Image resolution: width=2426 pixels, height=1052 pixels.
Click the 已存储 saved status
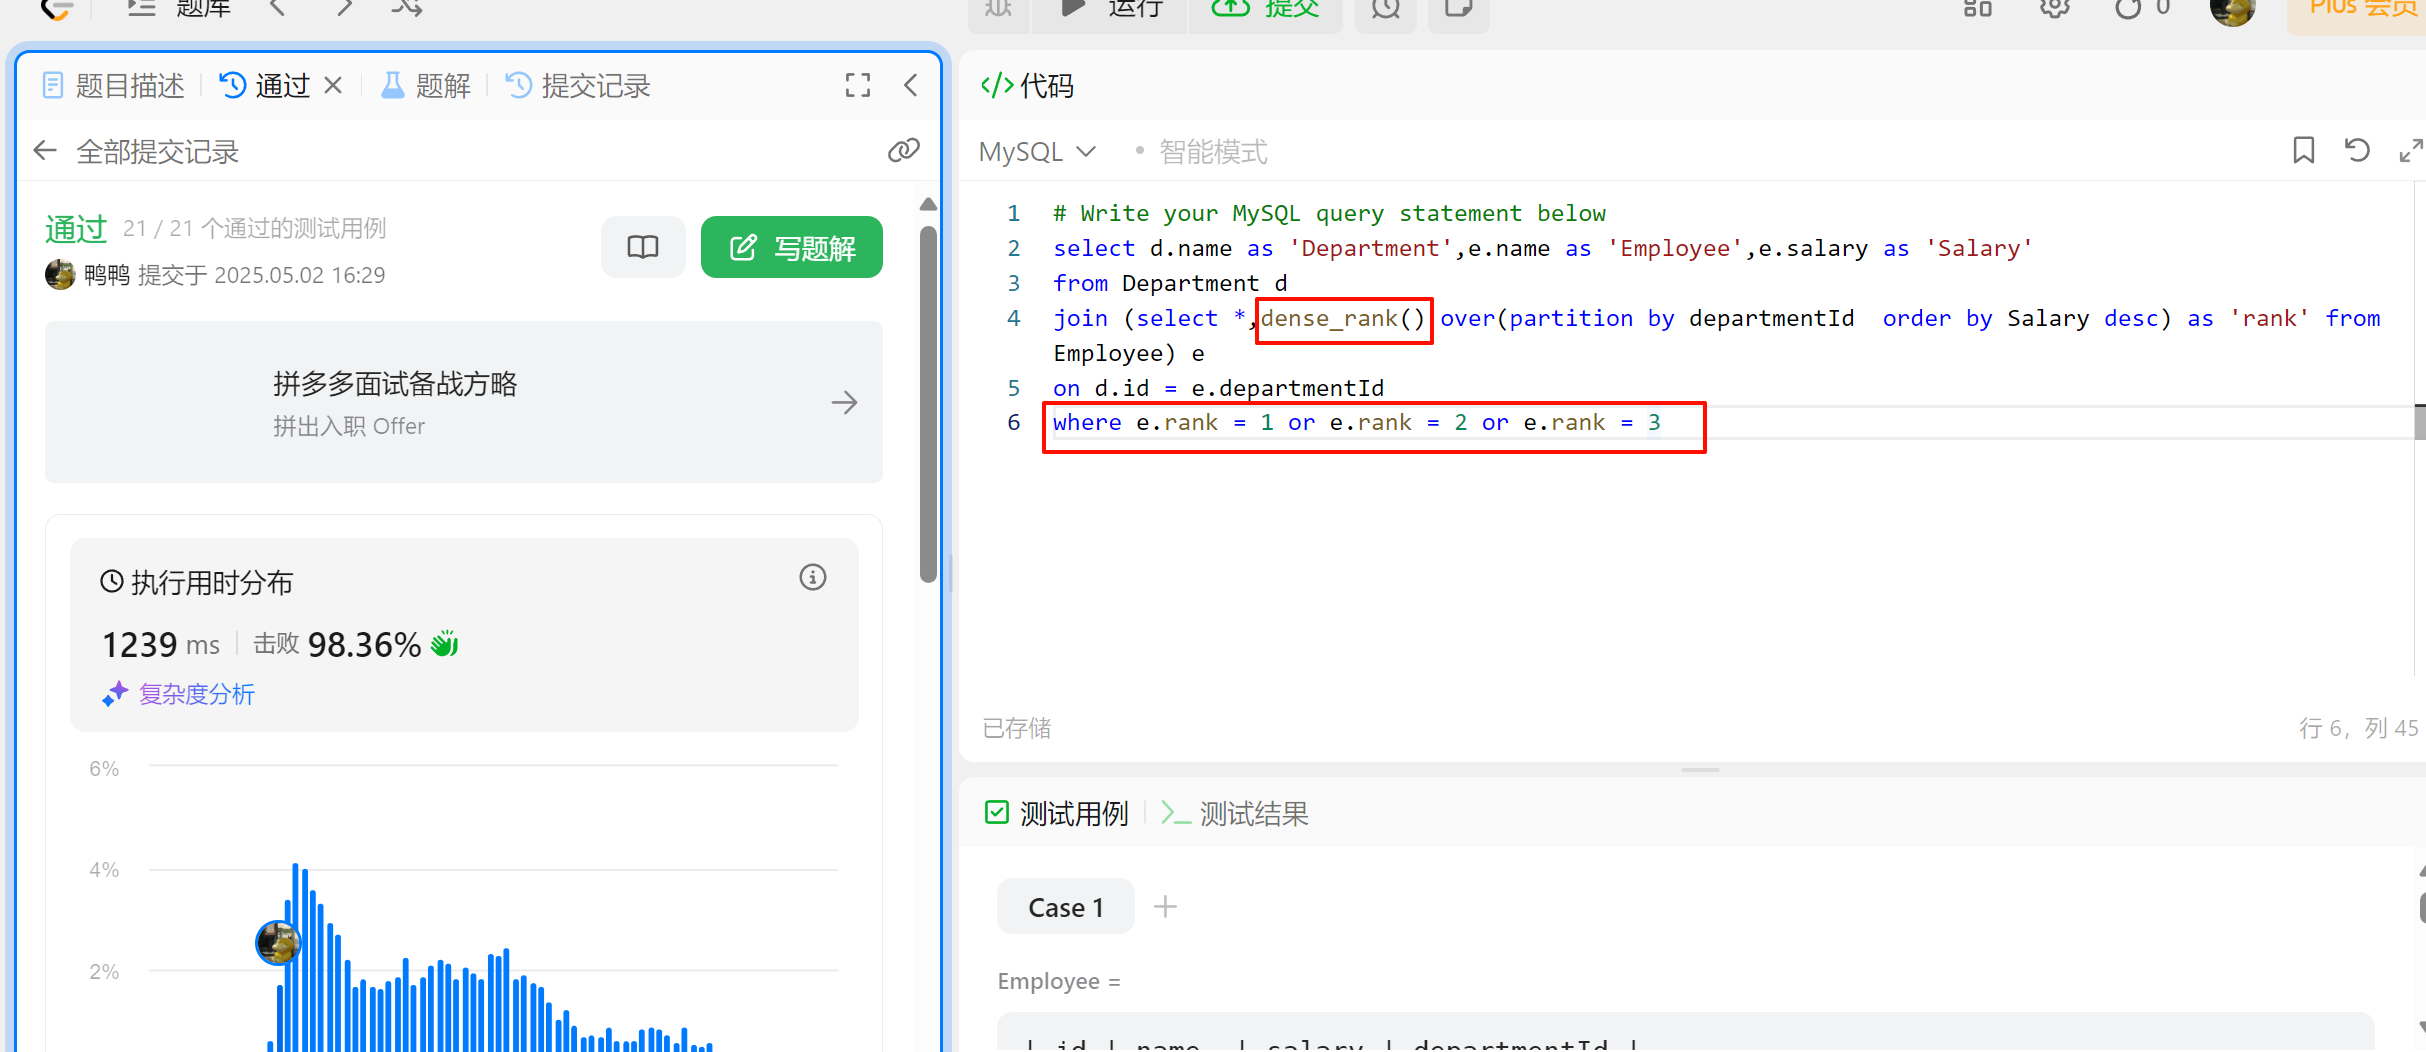pyautogui.click(x=1017, y=728)
